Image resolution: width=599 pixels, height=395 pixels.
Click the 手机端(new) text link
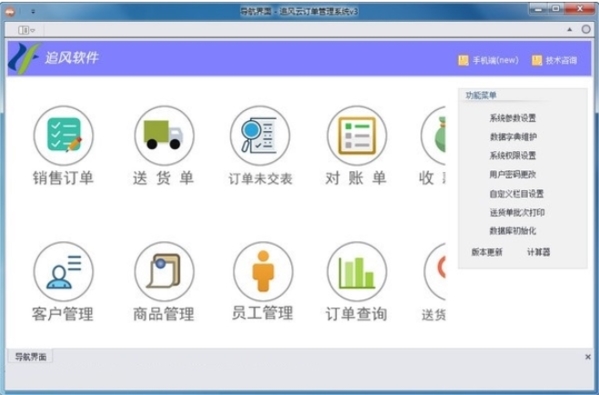click(x=495, y=60)
